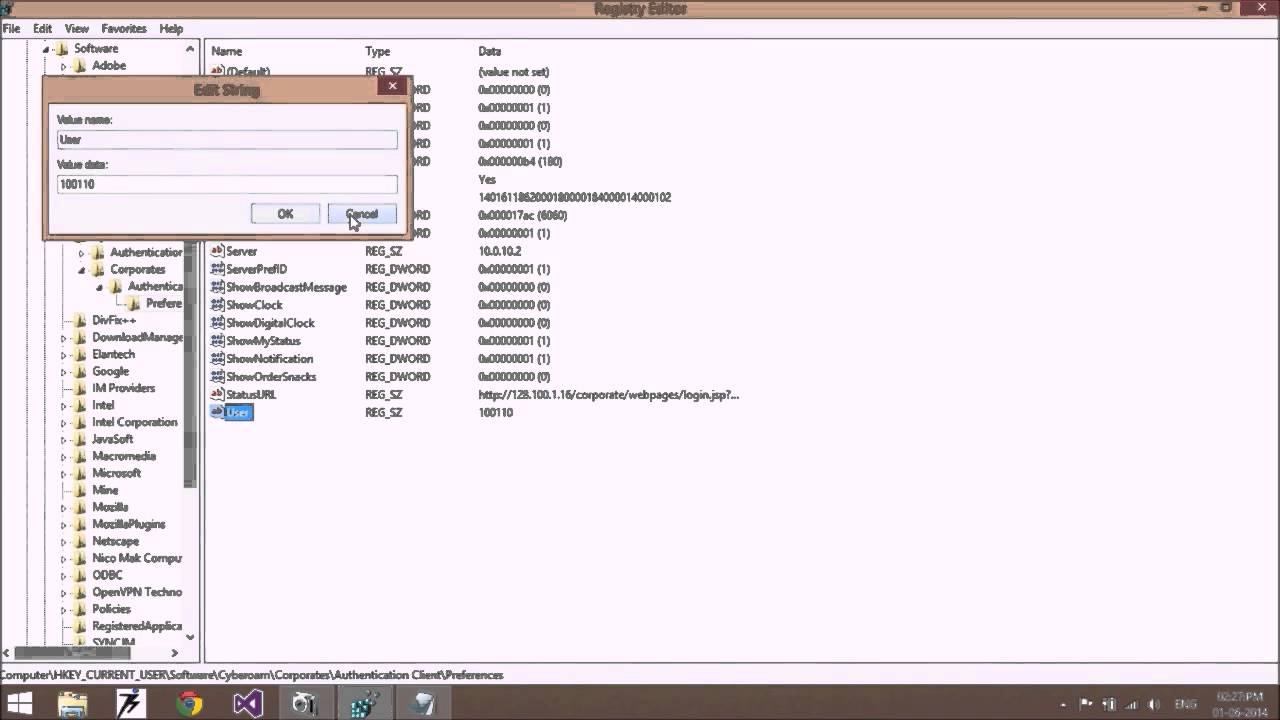Cancel the Edit String dialog

(362, 214)
